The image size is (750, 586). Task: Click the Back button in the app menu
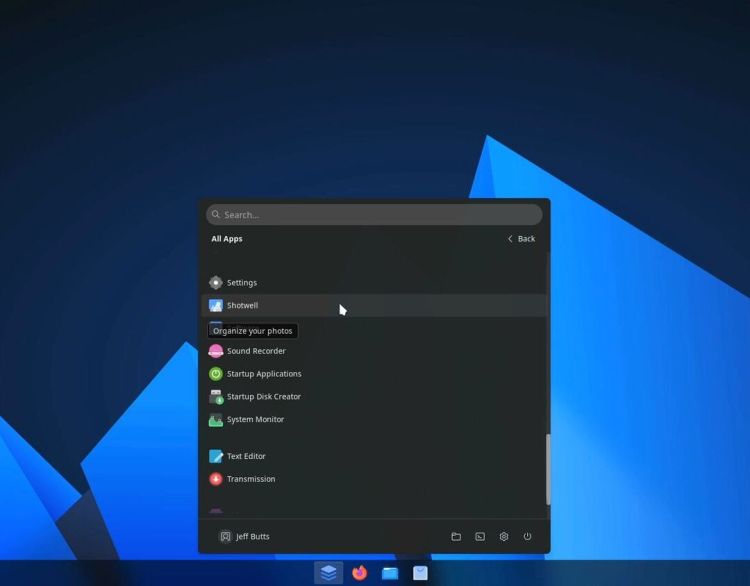tap(521, 239)
